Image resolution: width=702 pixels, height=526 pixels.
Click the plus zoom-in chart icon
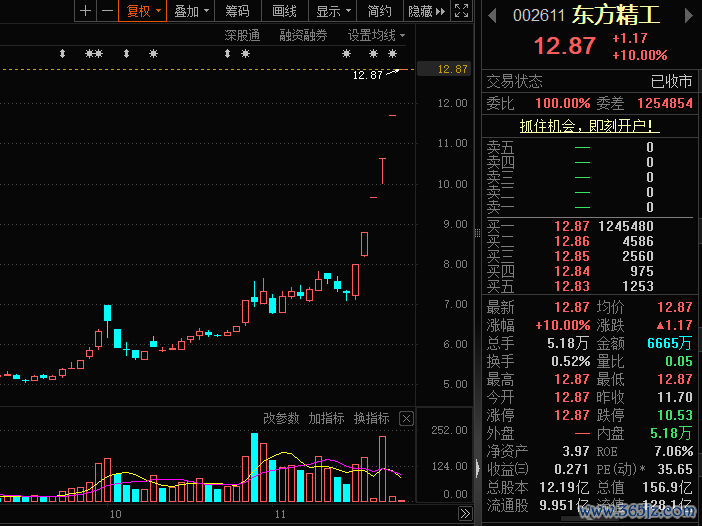click(86, 11)
